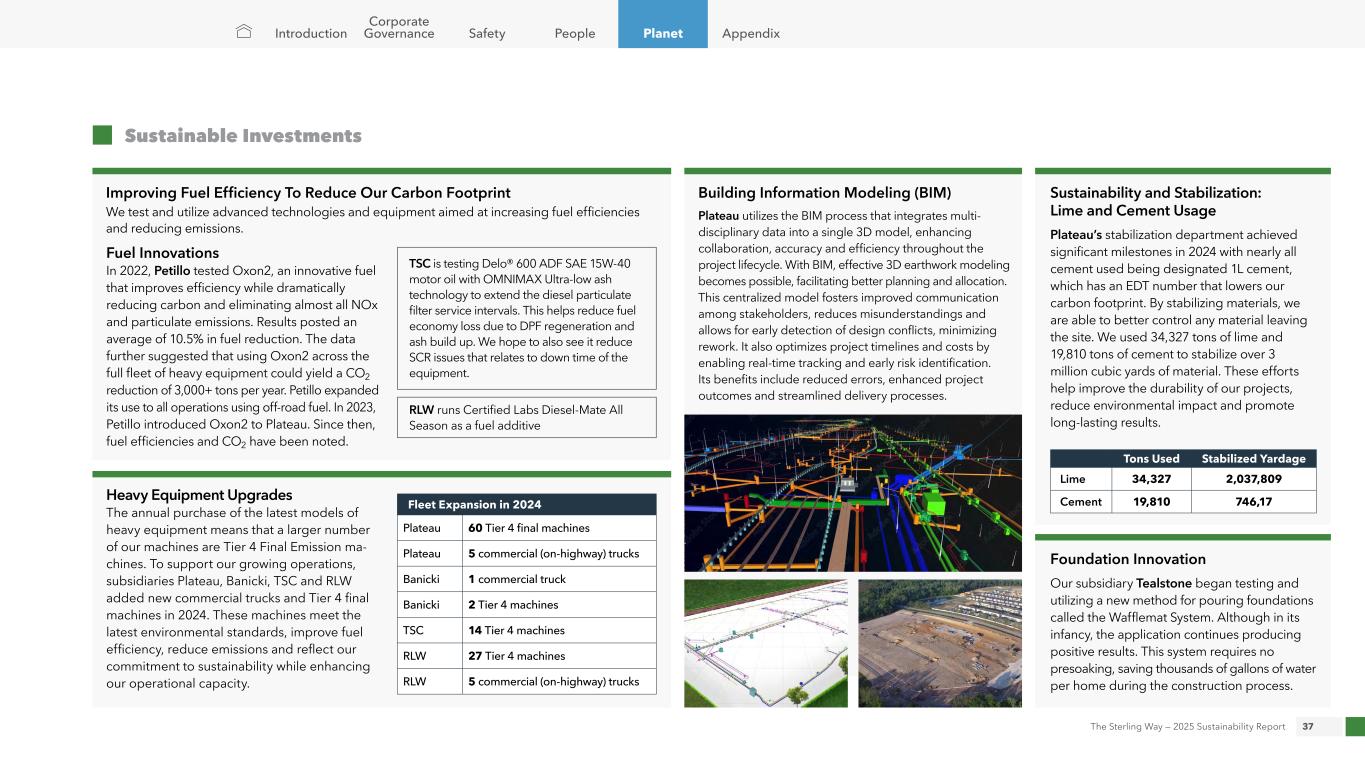Select the TSC Delo 600 motor oil callout box
Image resolution: width=1365 pixels, height=768 pixels.
pyautogui.click(x=526, y=318)
